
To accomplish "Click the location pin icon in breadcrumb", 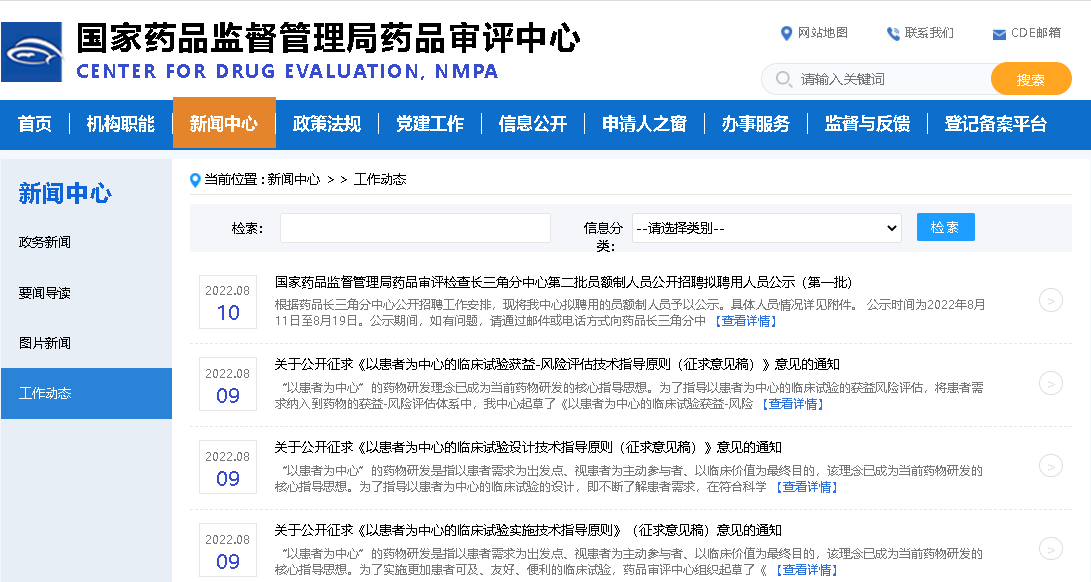I will click(196, 180).
